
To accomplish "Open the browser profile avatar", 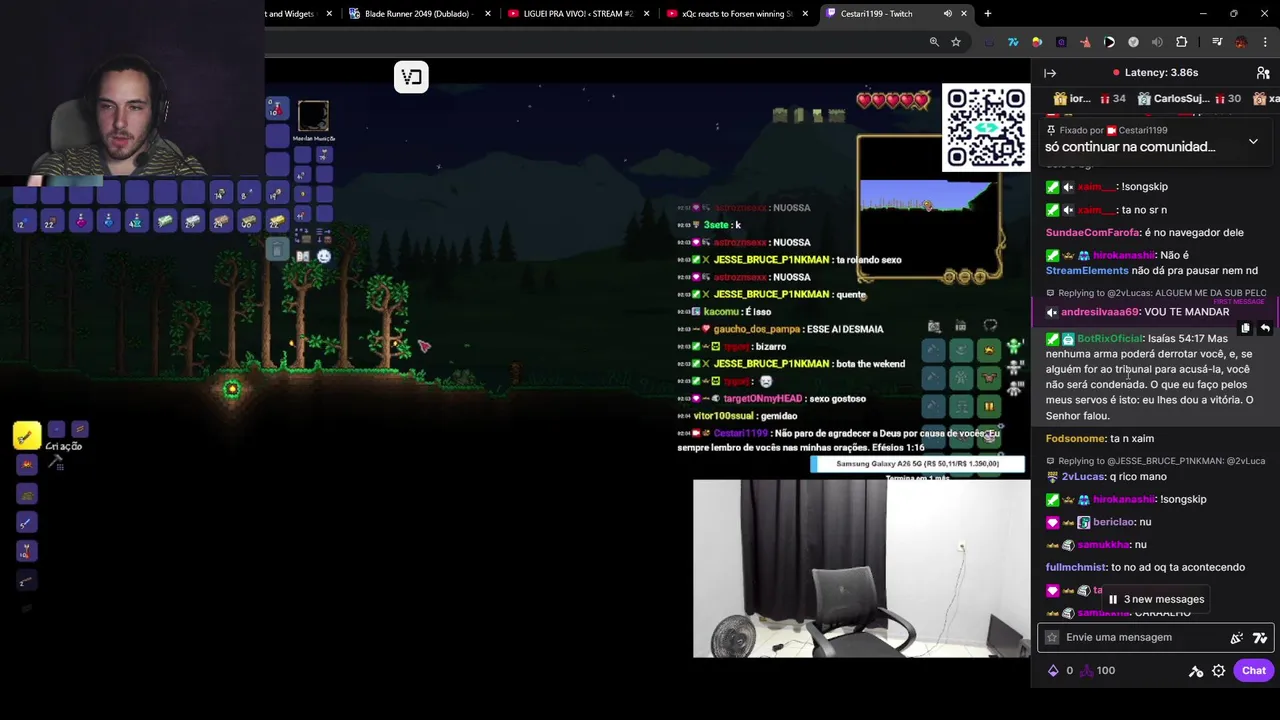I will point(1241,42).
